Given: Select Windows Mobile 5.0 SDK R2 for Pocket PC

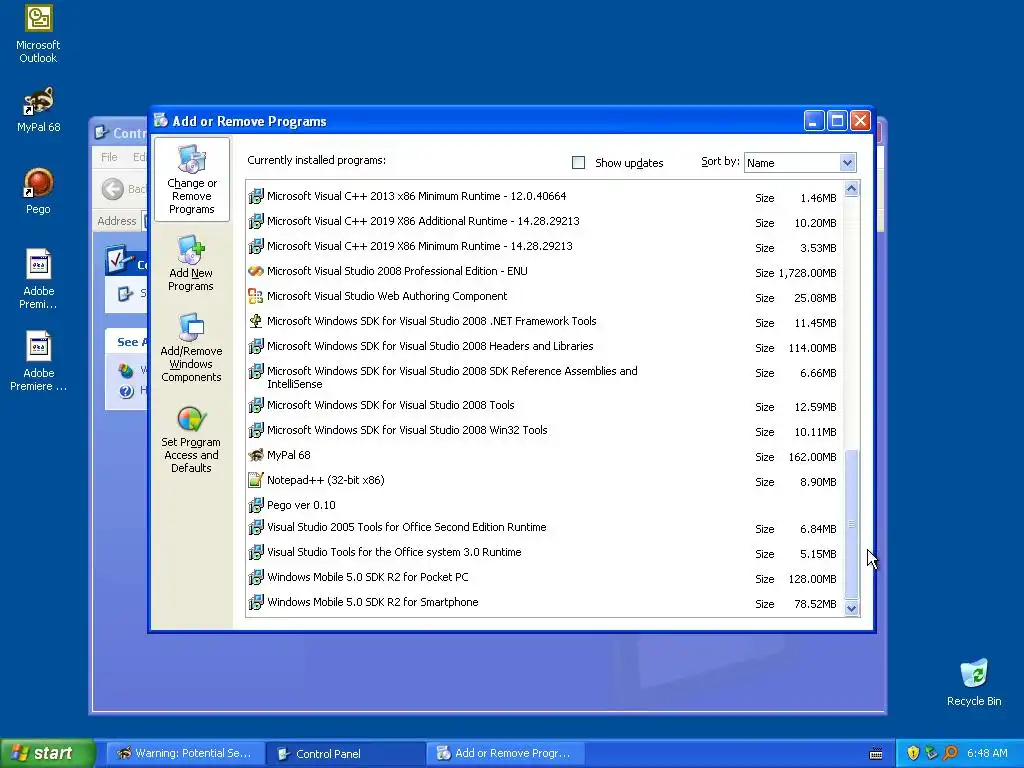Looking at the screenshot, I should (368, 577).
